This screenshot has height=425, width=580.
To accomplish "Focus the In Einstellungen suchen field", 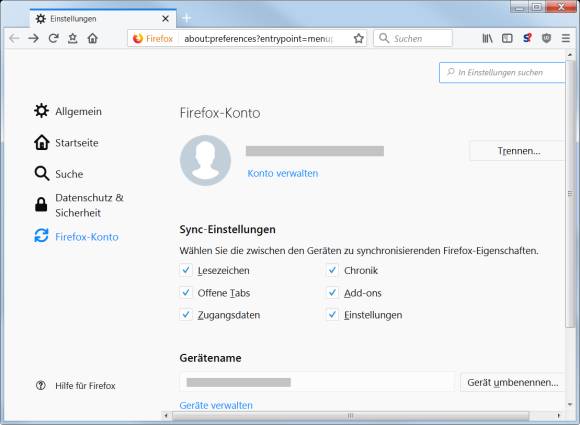I will 502,72.
